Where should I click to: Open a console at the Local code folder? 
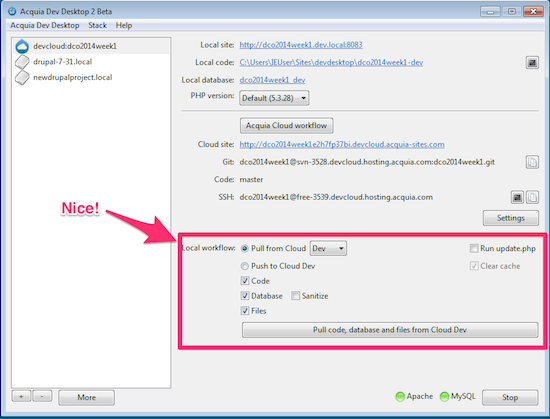532,63
